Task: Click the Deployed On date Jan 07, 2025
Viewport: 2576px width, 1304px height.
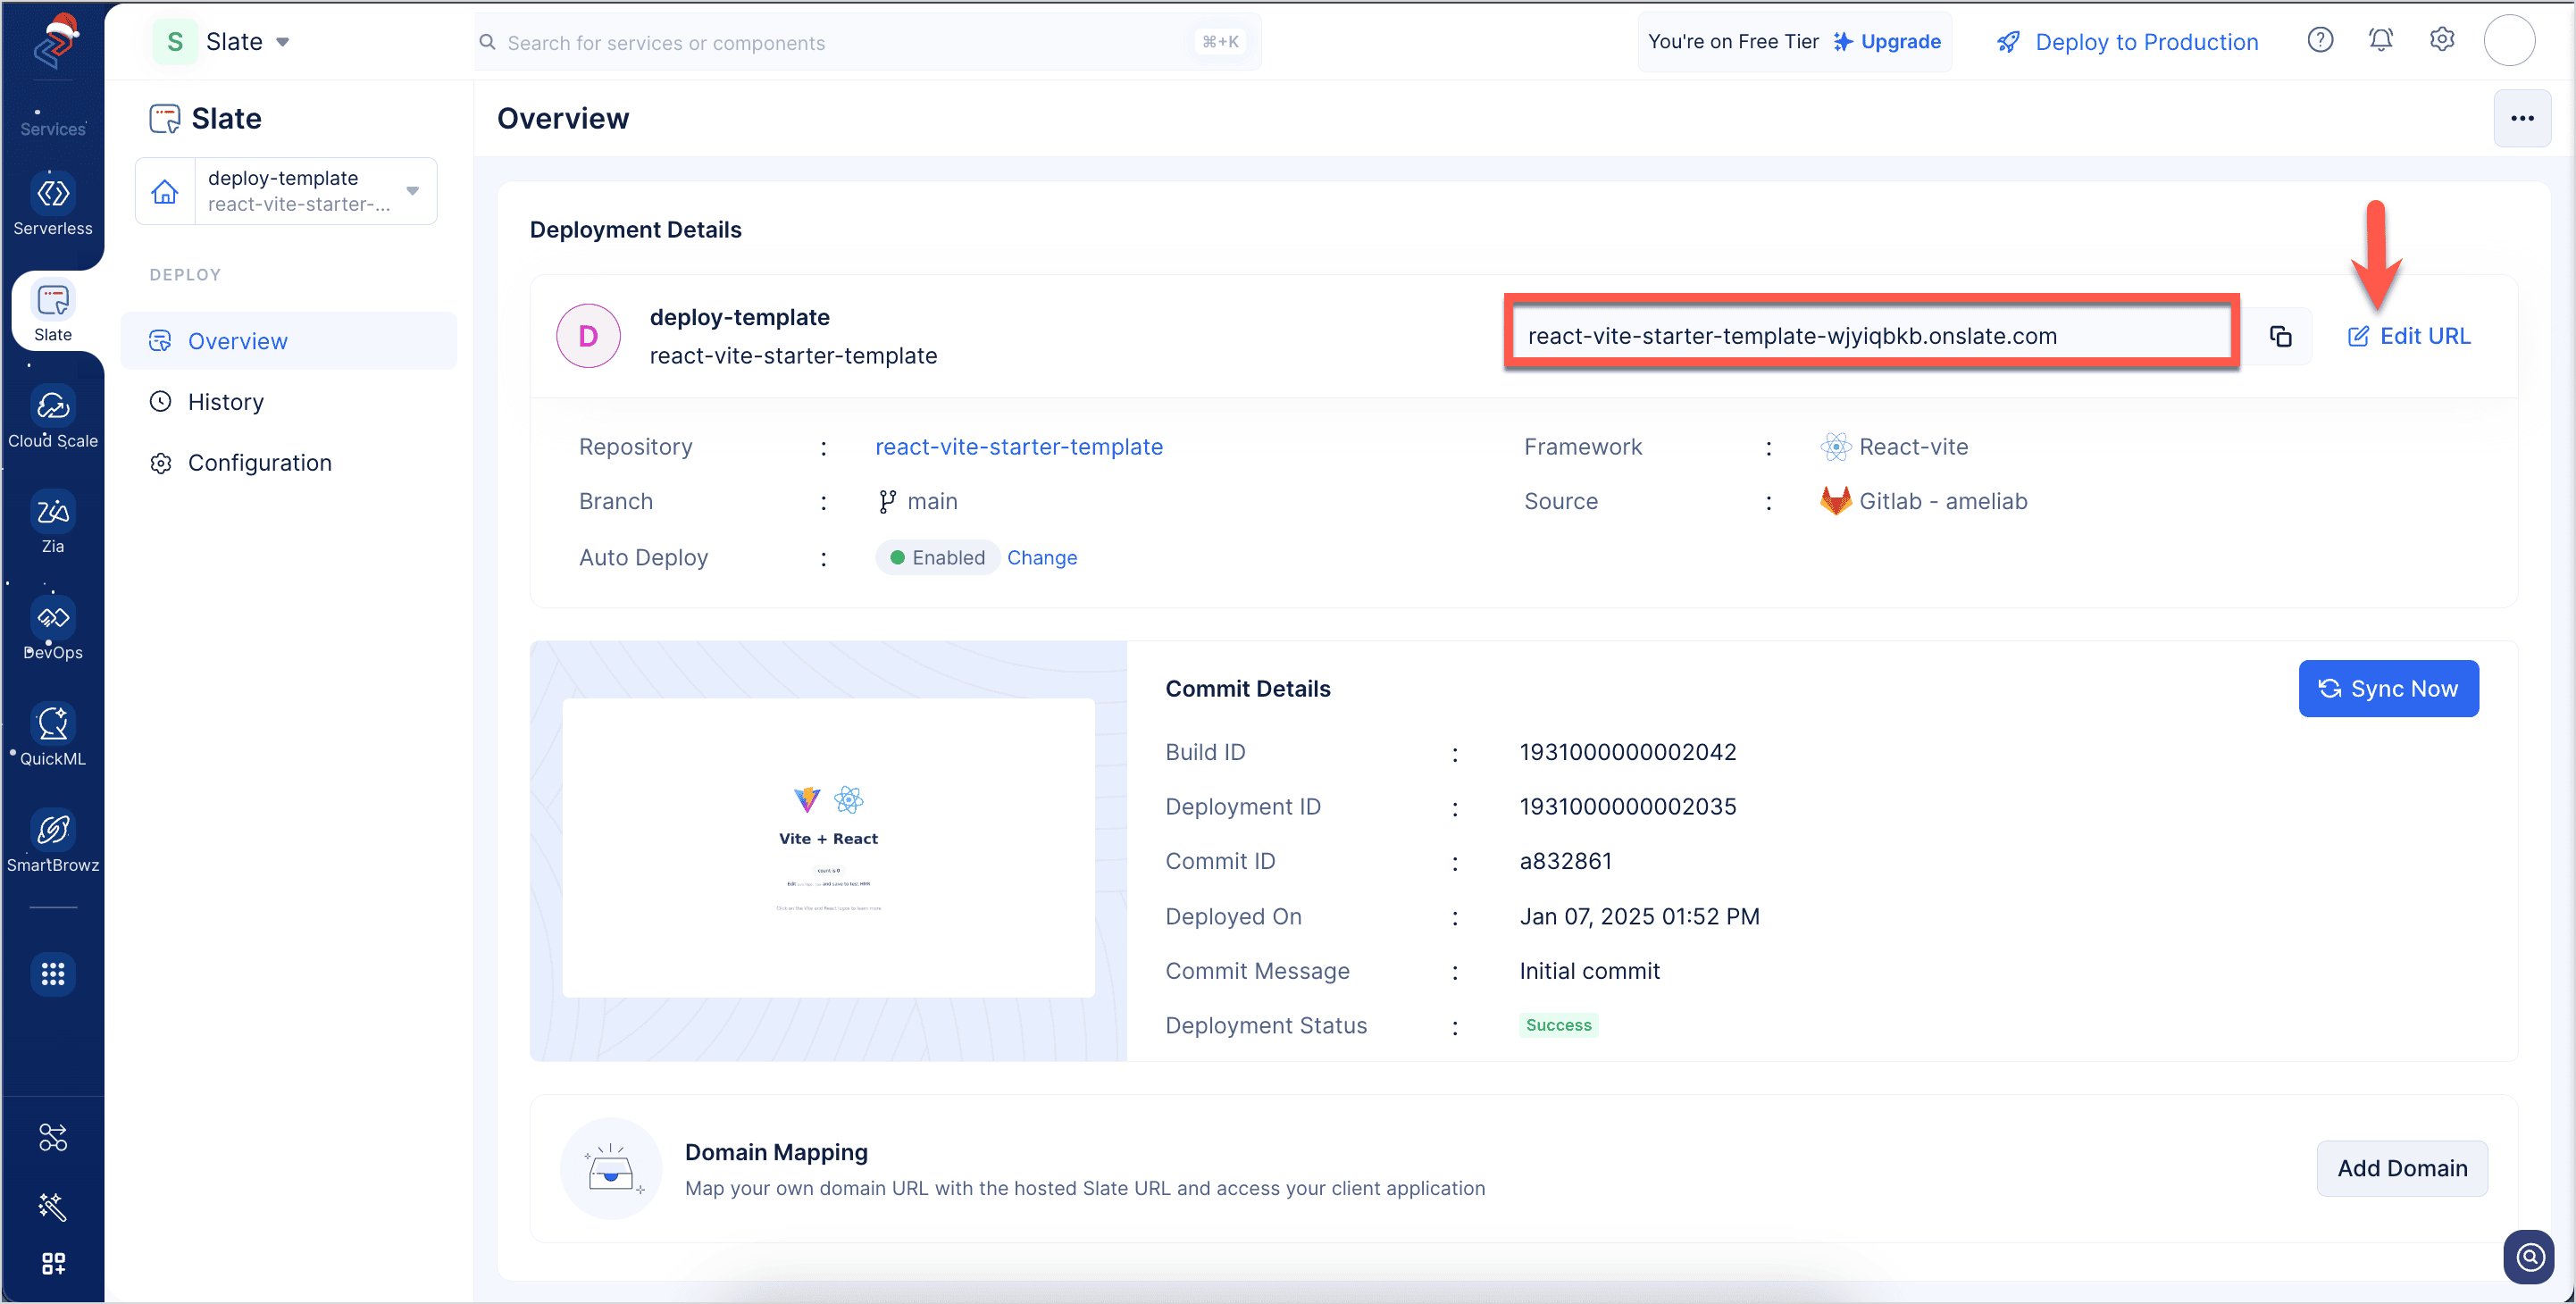Action: [x=1640, y=917]
